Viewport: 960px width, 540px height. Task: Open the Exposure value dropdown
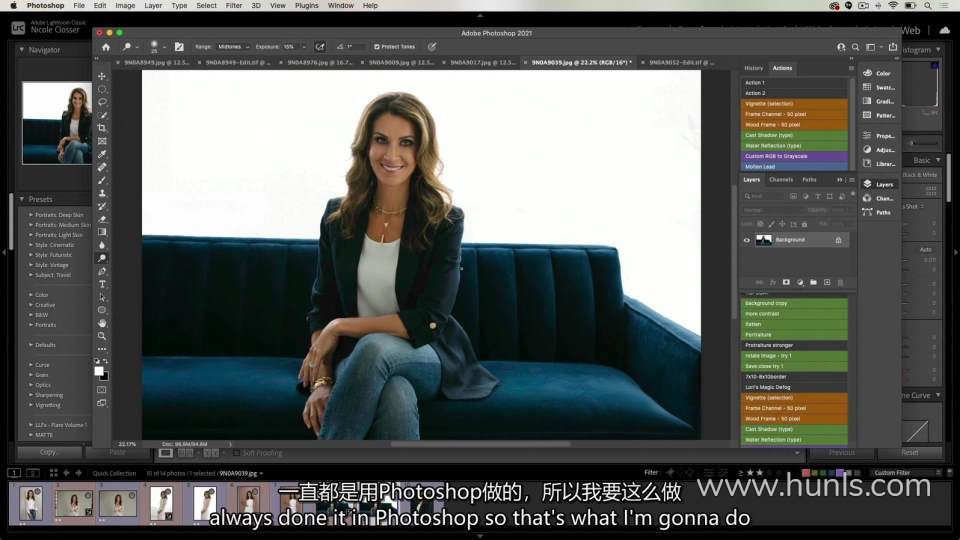[304, 47]
